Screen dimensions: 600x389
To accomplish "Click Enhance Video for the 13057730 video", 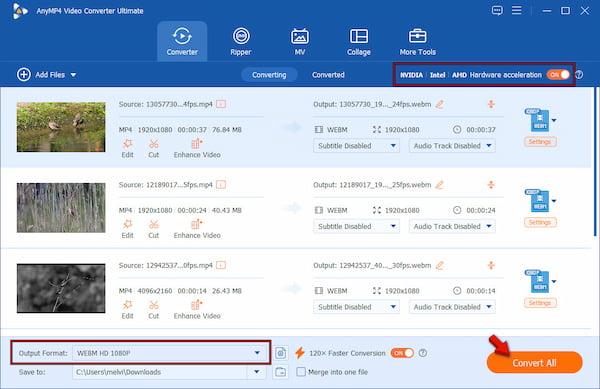I will [197, 148].
